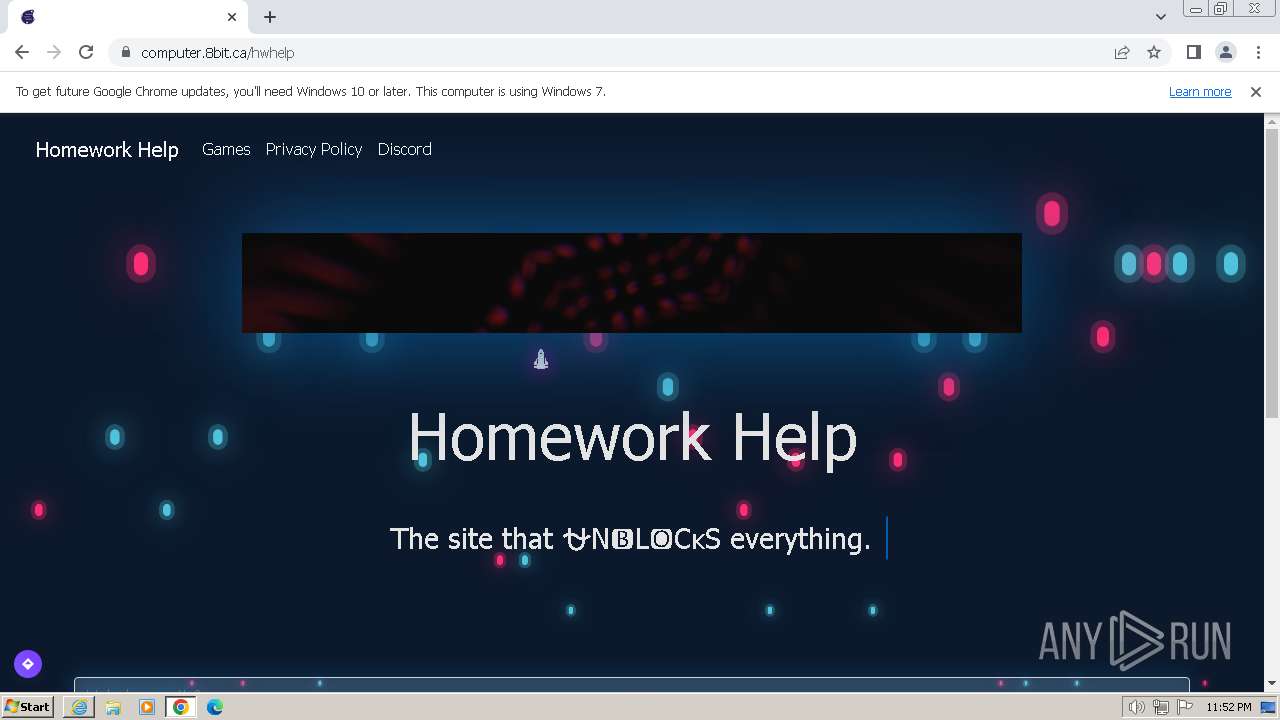1280x720 pixels.
Task: Open the Action Center flag icon
Action: 1186,707
